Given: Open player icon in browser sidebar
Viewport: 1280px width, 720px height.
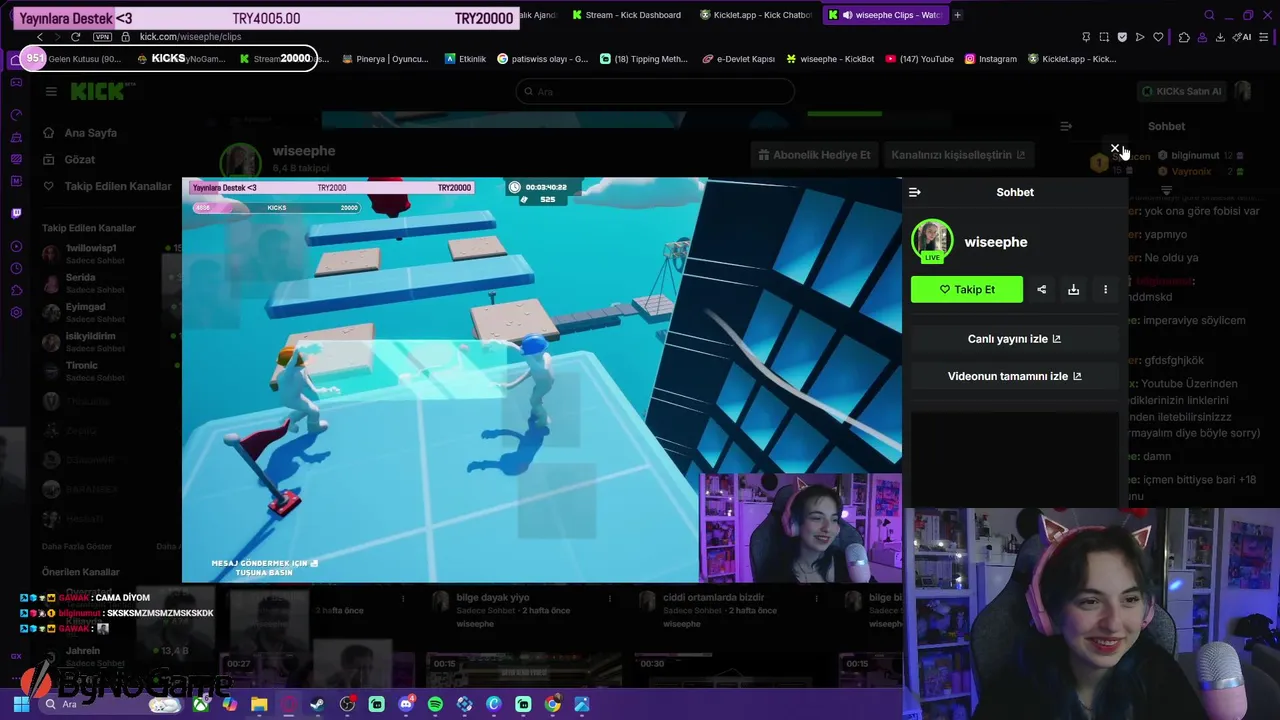Looking at the screenshot, I should click(x=16, y=246).
